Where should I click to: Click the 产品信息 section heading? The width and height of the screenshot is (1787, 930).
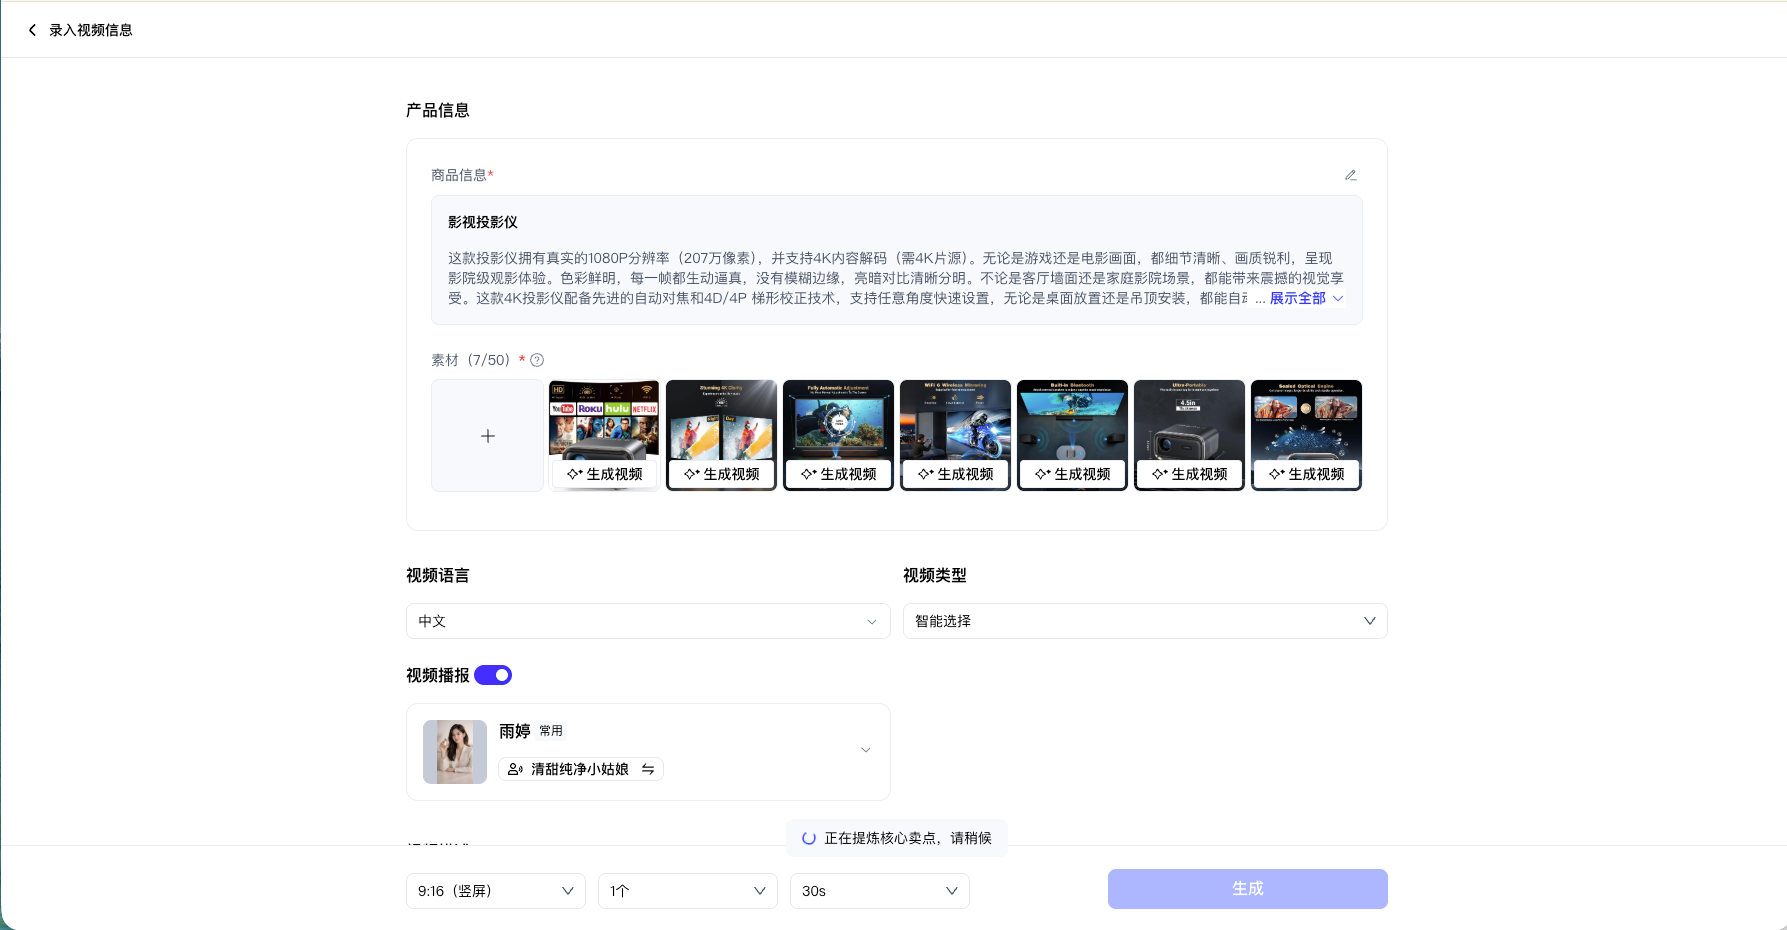[x=438, y=110]
